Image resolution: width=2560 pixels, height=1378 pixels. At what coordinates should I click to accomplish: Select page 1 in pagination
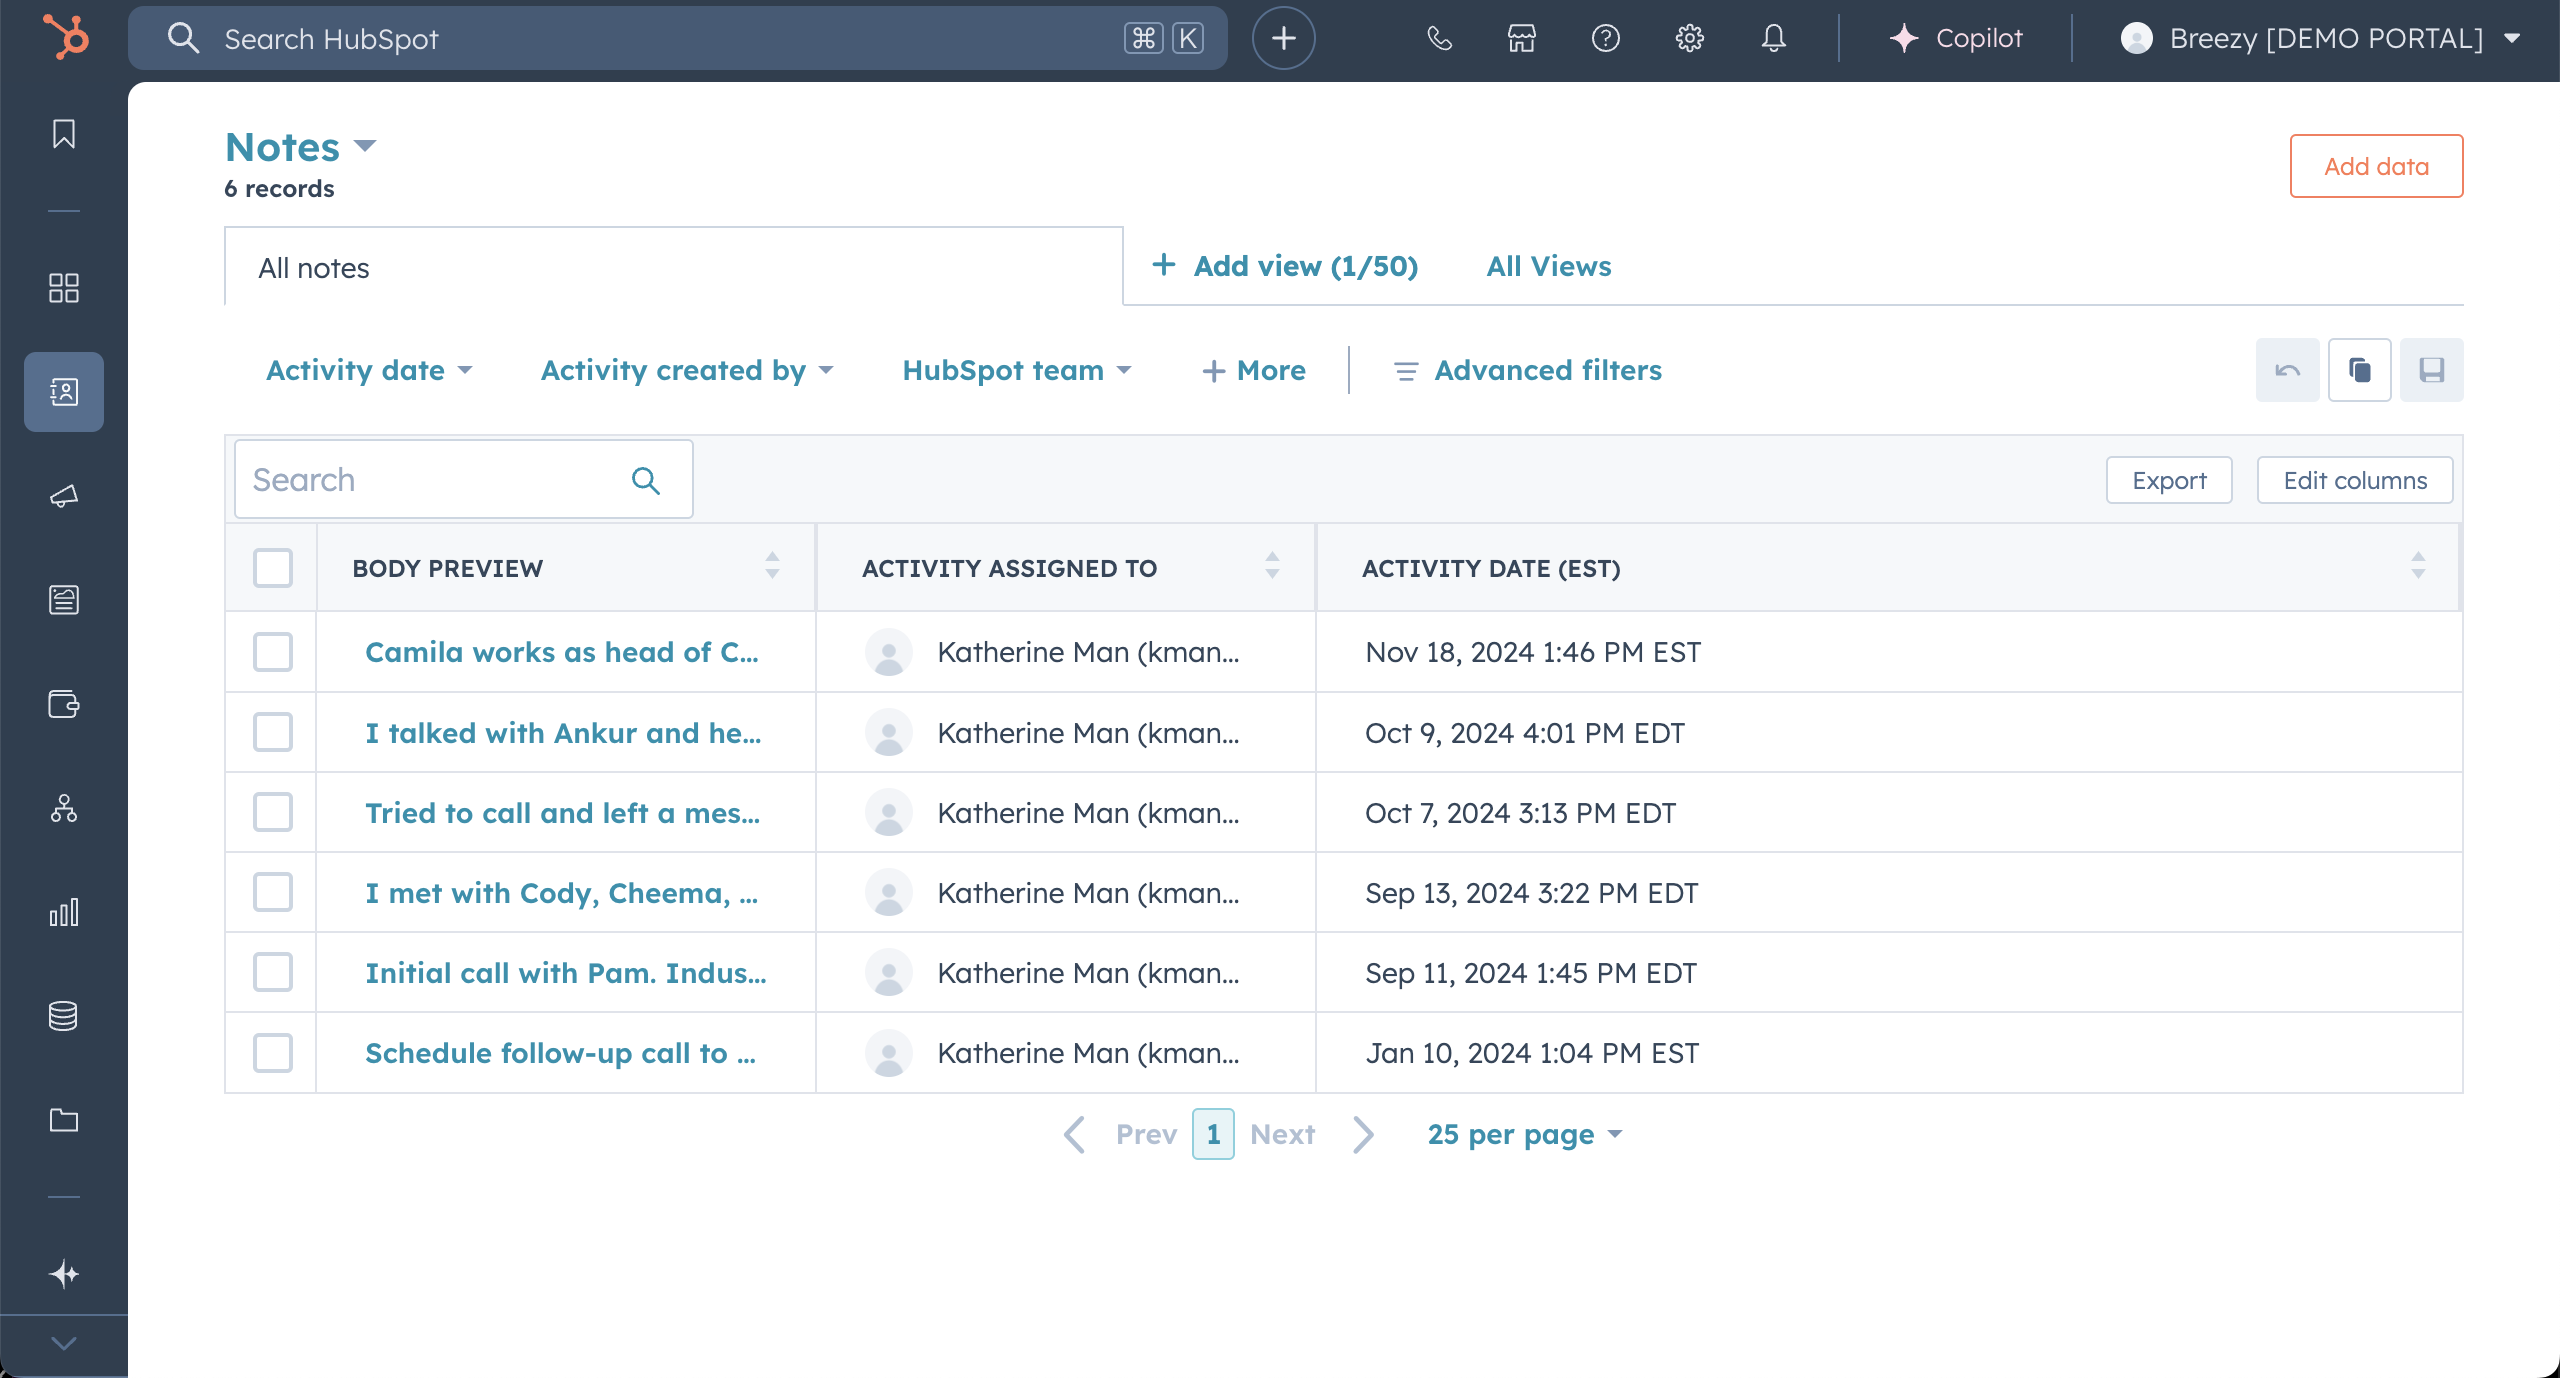click(x=1213, y=1134)
